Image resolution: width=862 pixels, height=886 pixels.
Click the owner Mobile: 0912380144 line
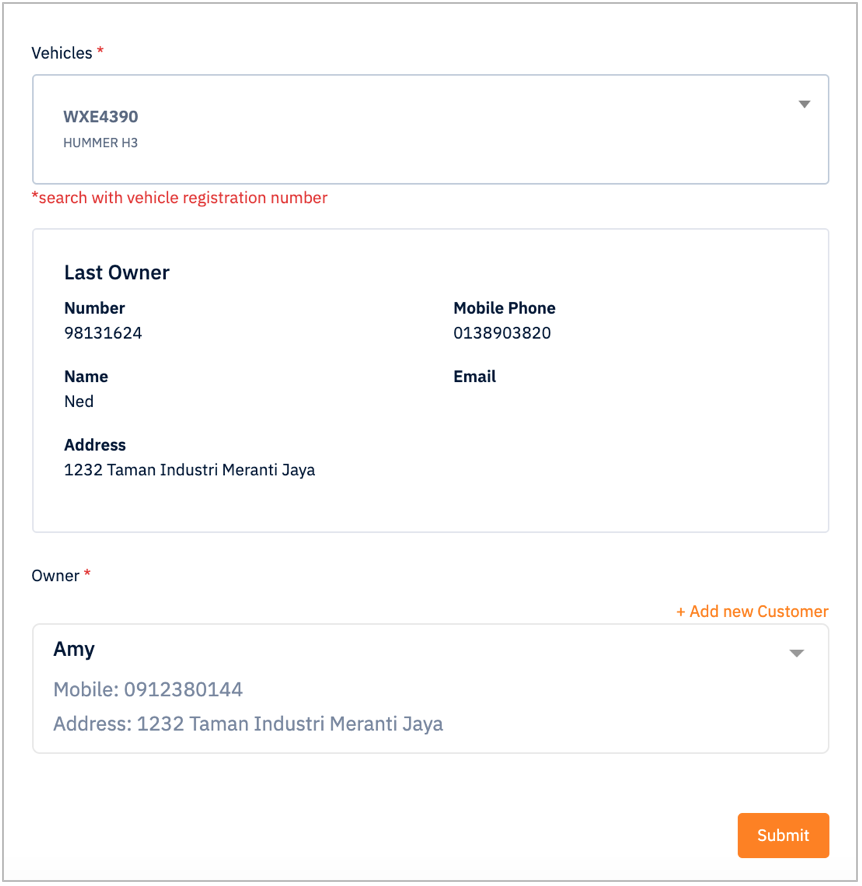coord(148,689)
